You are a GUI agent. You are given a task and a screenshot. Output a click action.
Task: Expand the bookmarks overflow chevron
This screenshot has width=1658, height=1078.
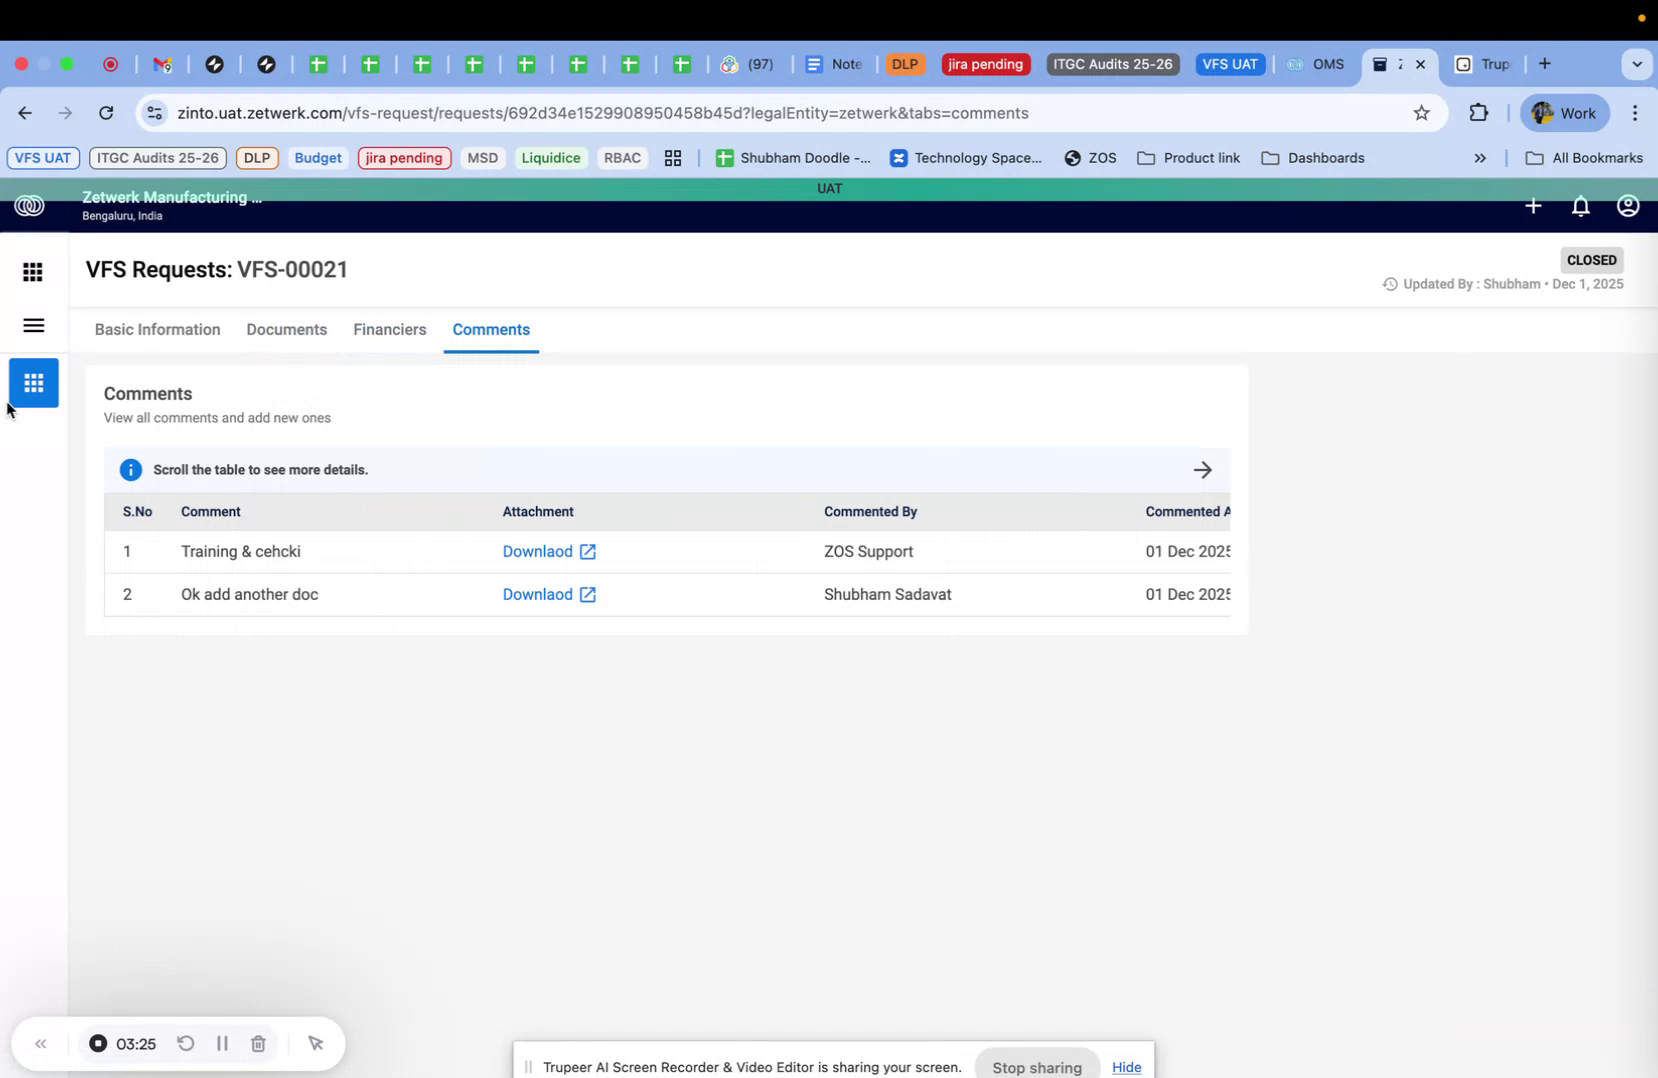(x=1480, y=158)
